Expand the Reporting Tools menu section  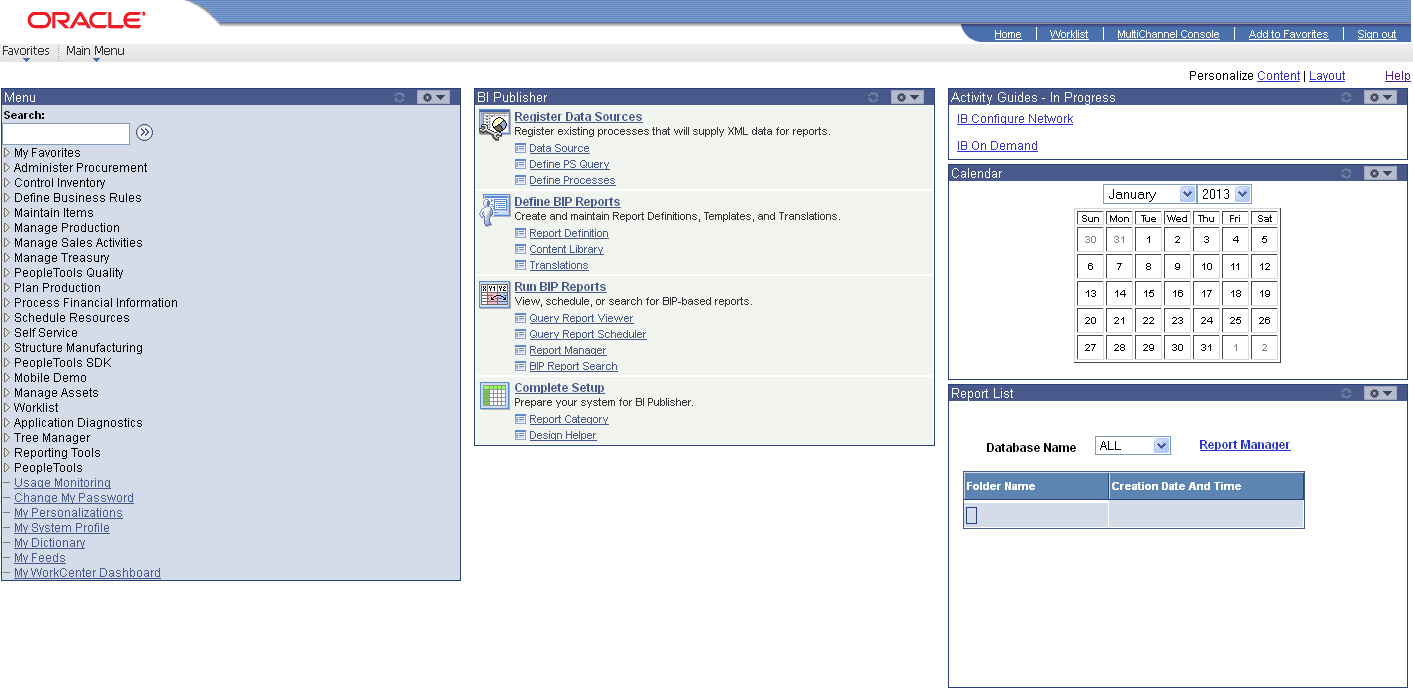[x=55, y=452]
